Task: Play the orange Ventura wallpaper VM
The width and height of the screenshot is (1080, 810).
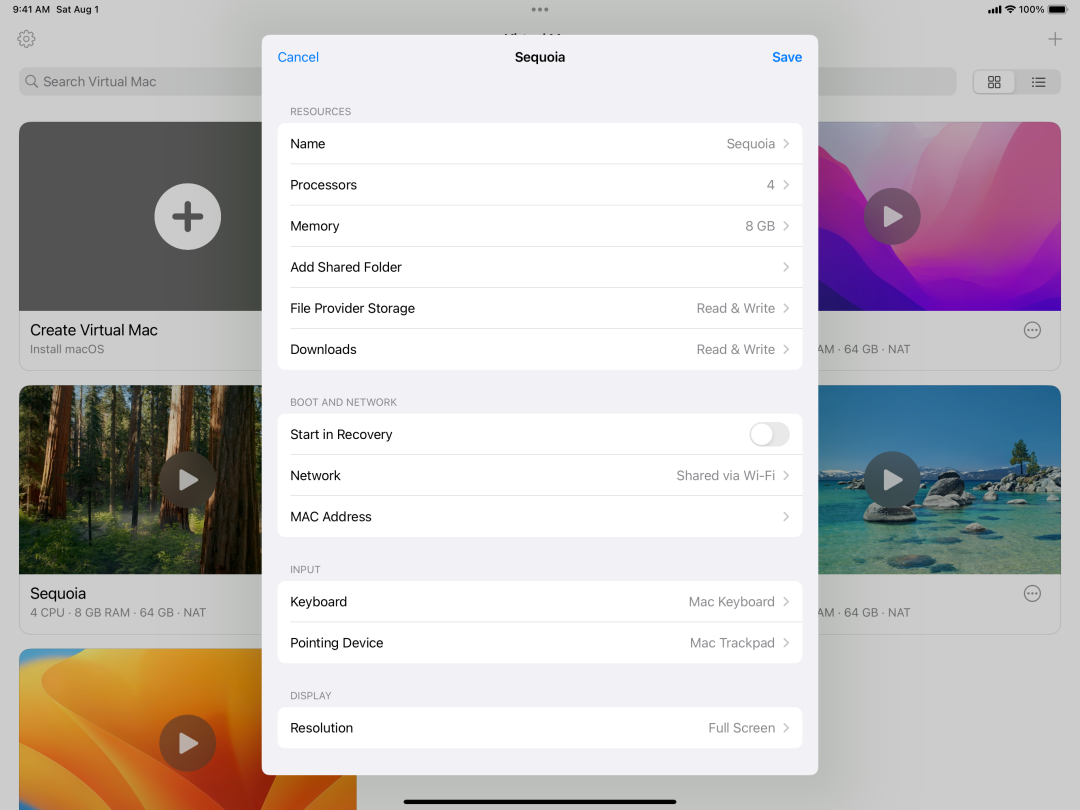Action: click(187, 742)
